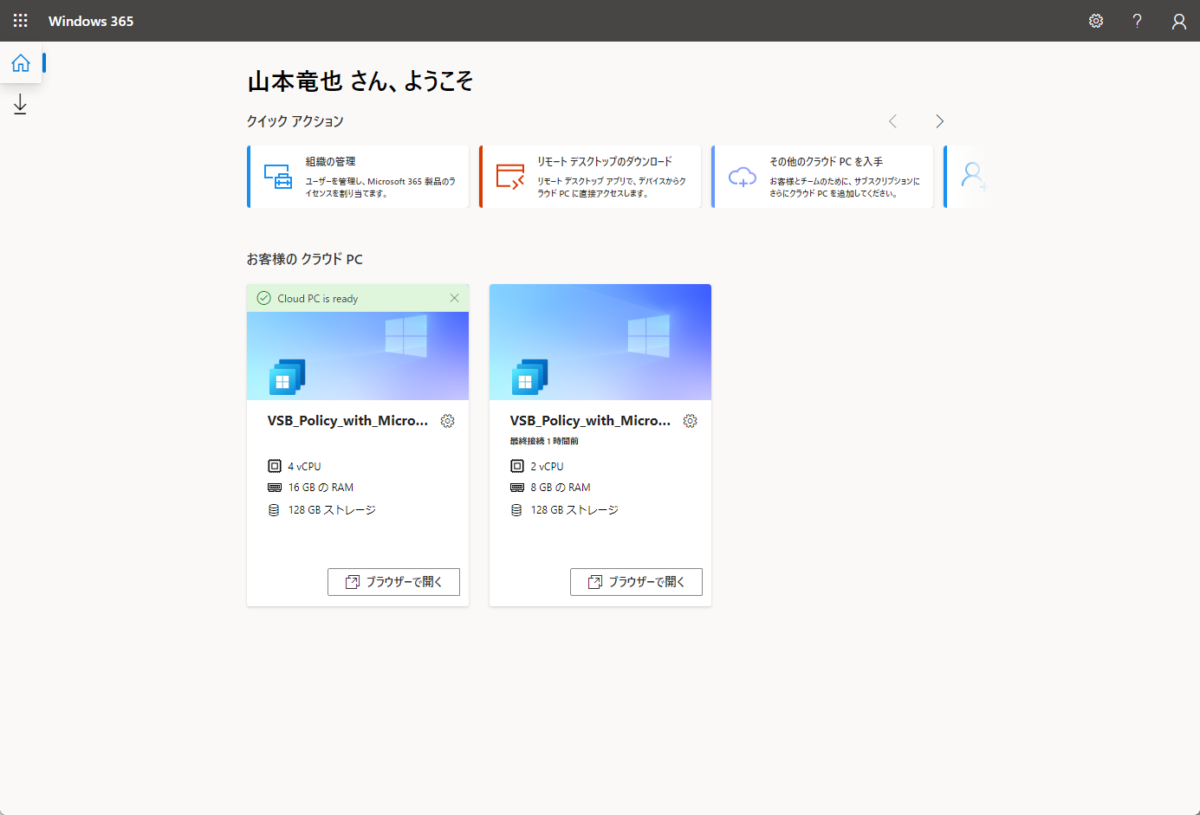Click the 組織の管理 briefcase icon
The image size is (1200, 815).
tap(278, 177)
